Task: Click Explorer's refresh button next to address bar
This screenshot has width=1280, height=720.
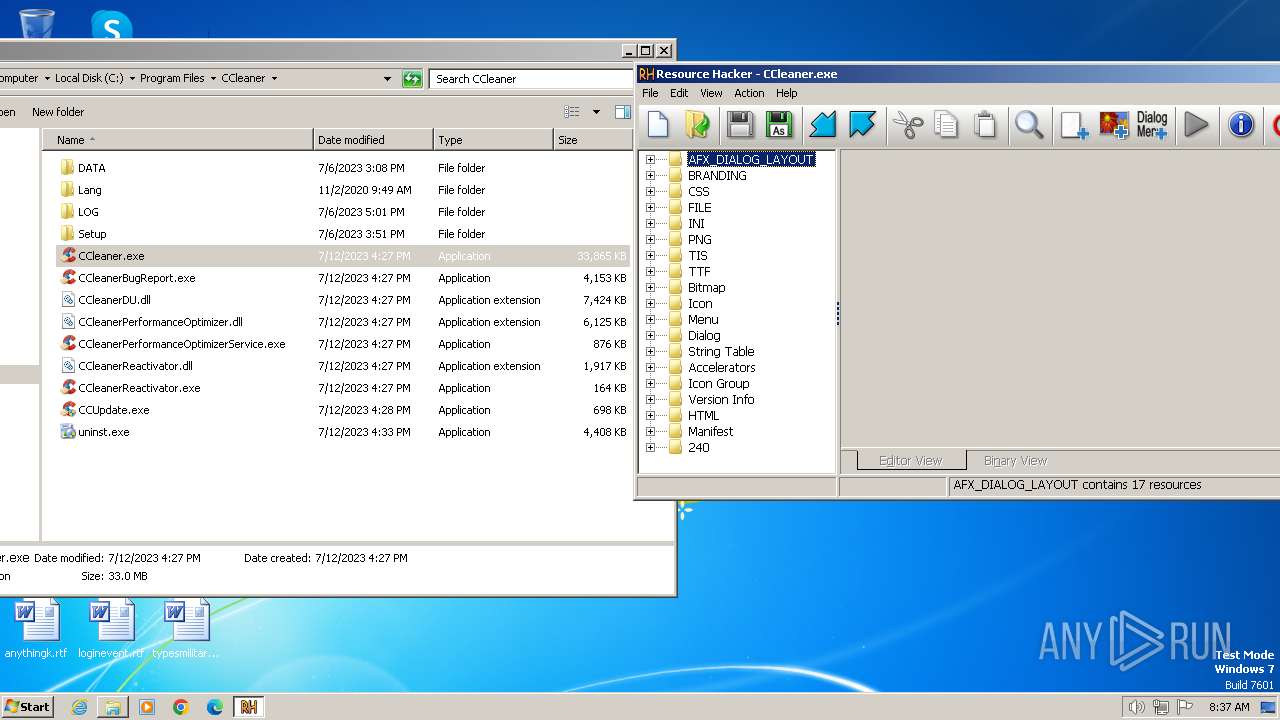Action: [x=412, y=79]
